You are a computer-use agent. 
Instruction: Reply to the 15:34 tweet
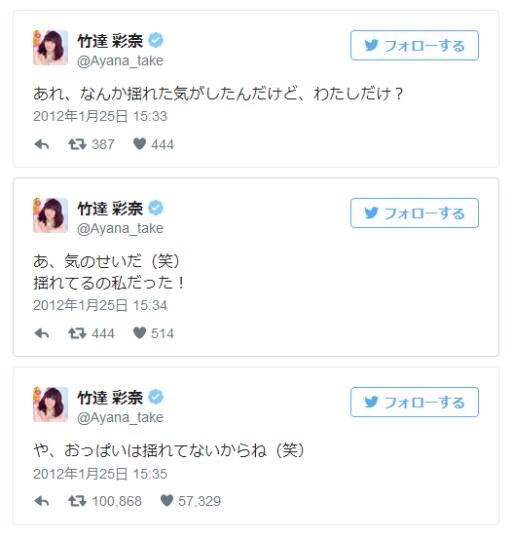[x=42, y=333]
